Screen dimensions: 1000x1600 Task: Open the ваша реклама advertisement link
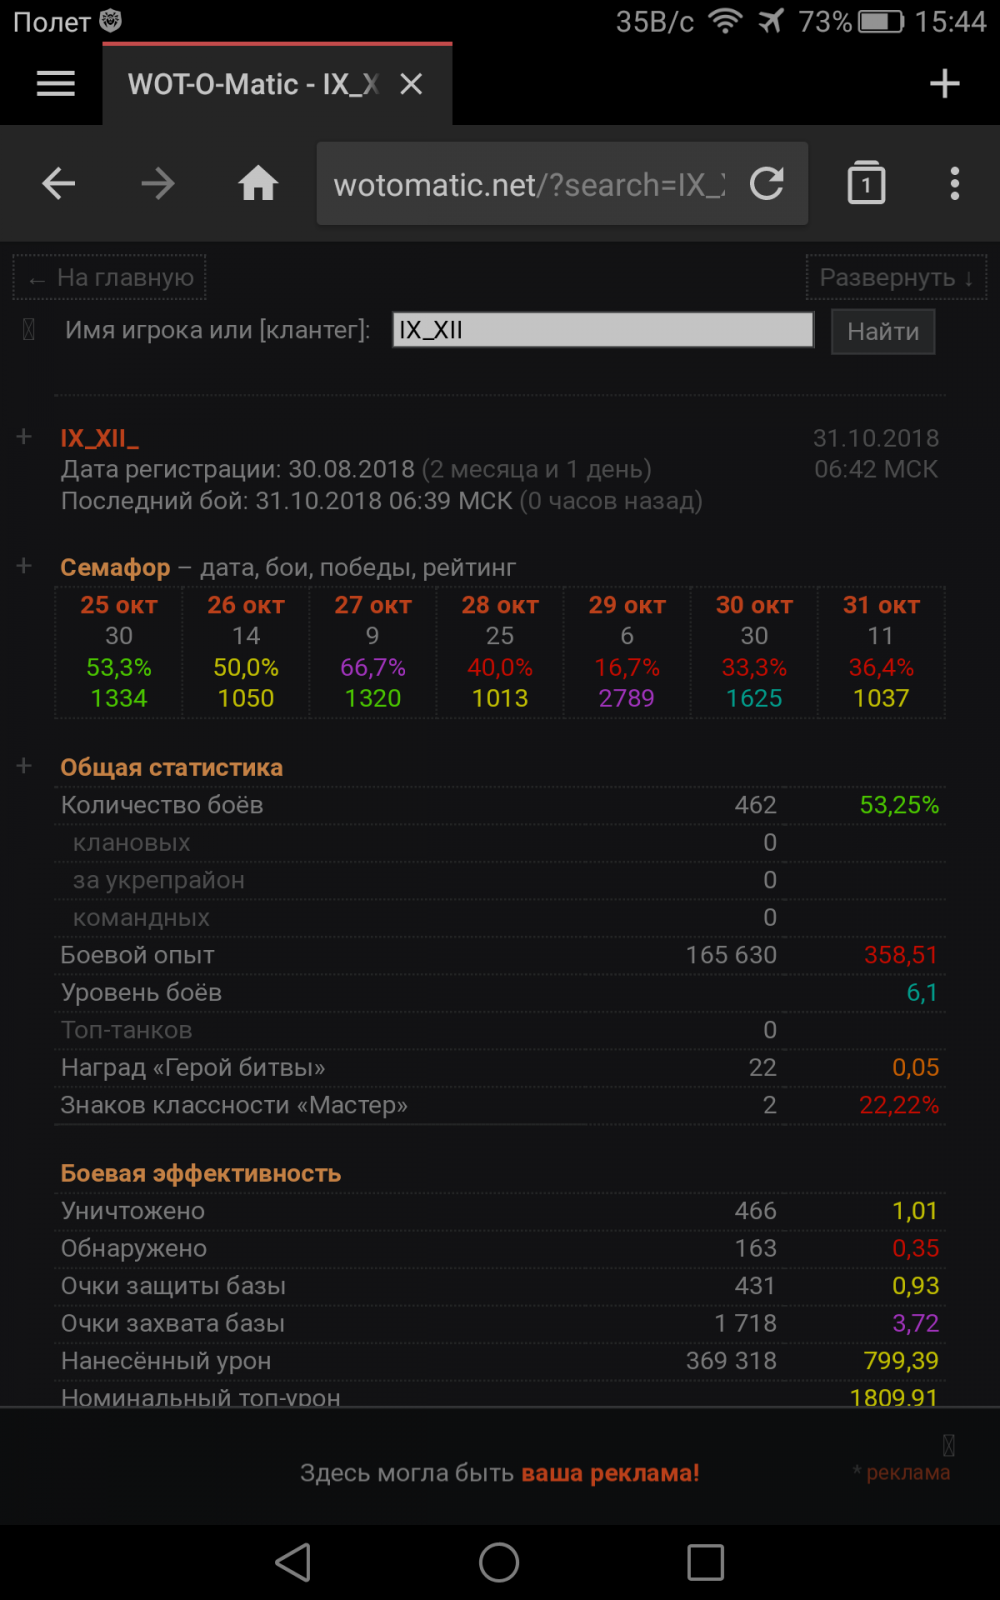click(x=610, y=1473)
